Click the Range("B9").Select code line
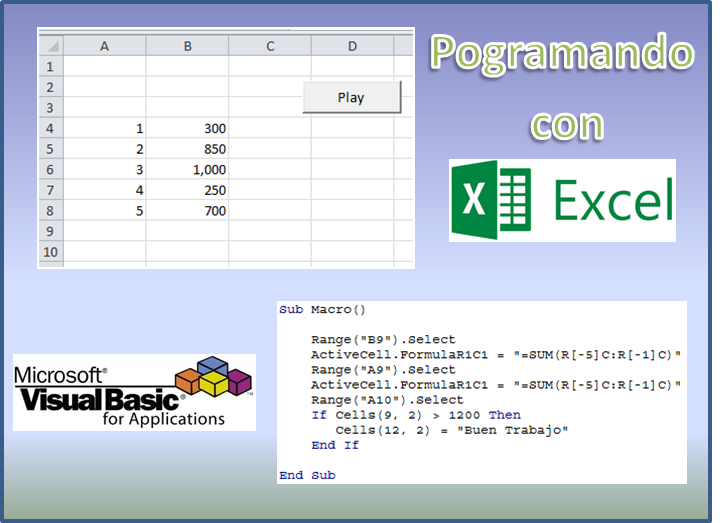 coord(383,340)
